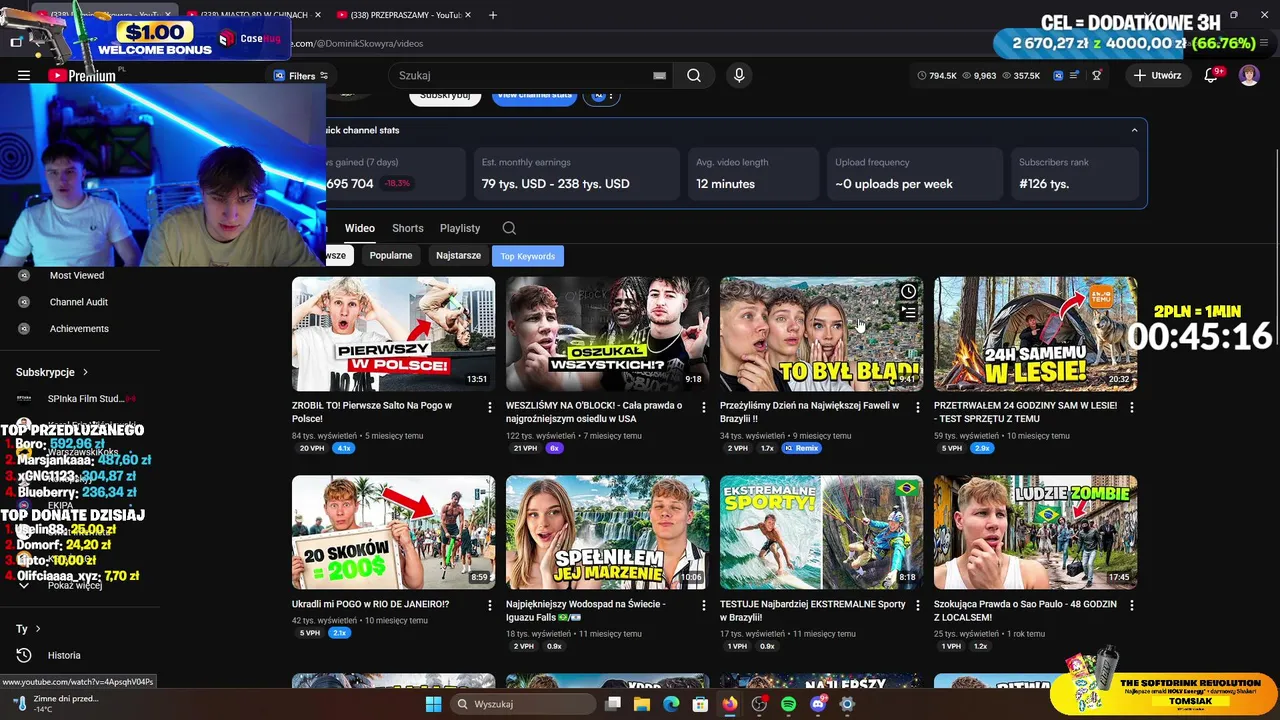Expand Pokaż więcej subscriptions
The height and width of the screenshot is (720, 1280).
(75, 585)
